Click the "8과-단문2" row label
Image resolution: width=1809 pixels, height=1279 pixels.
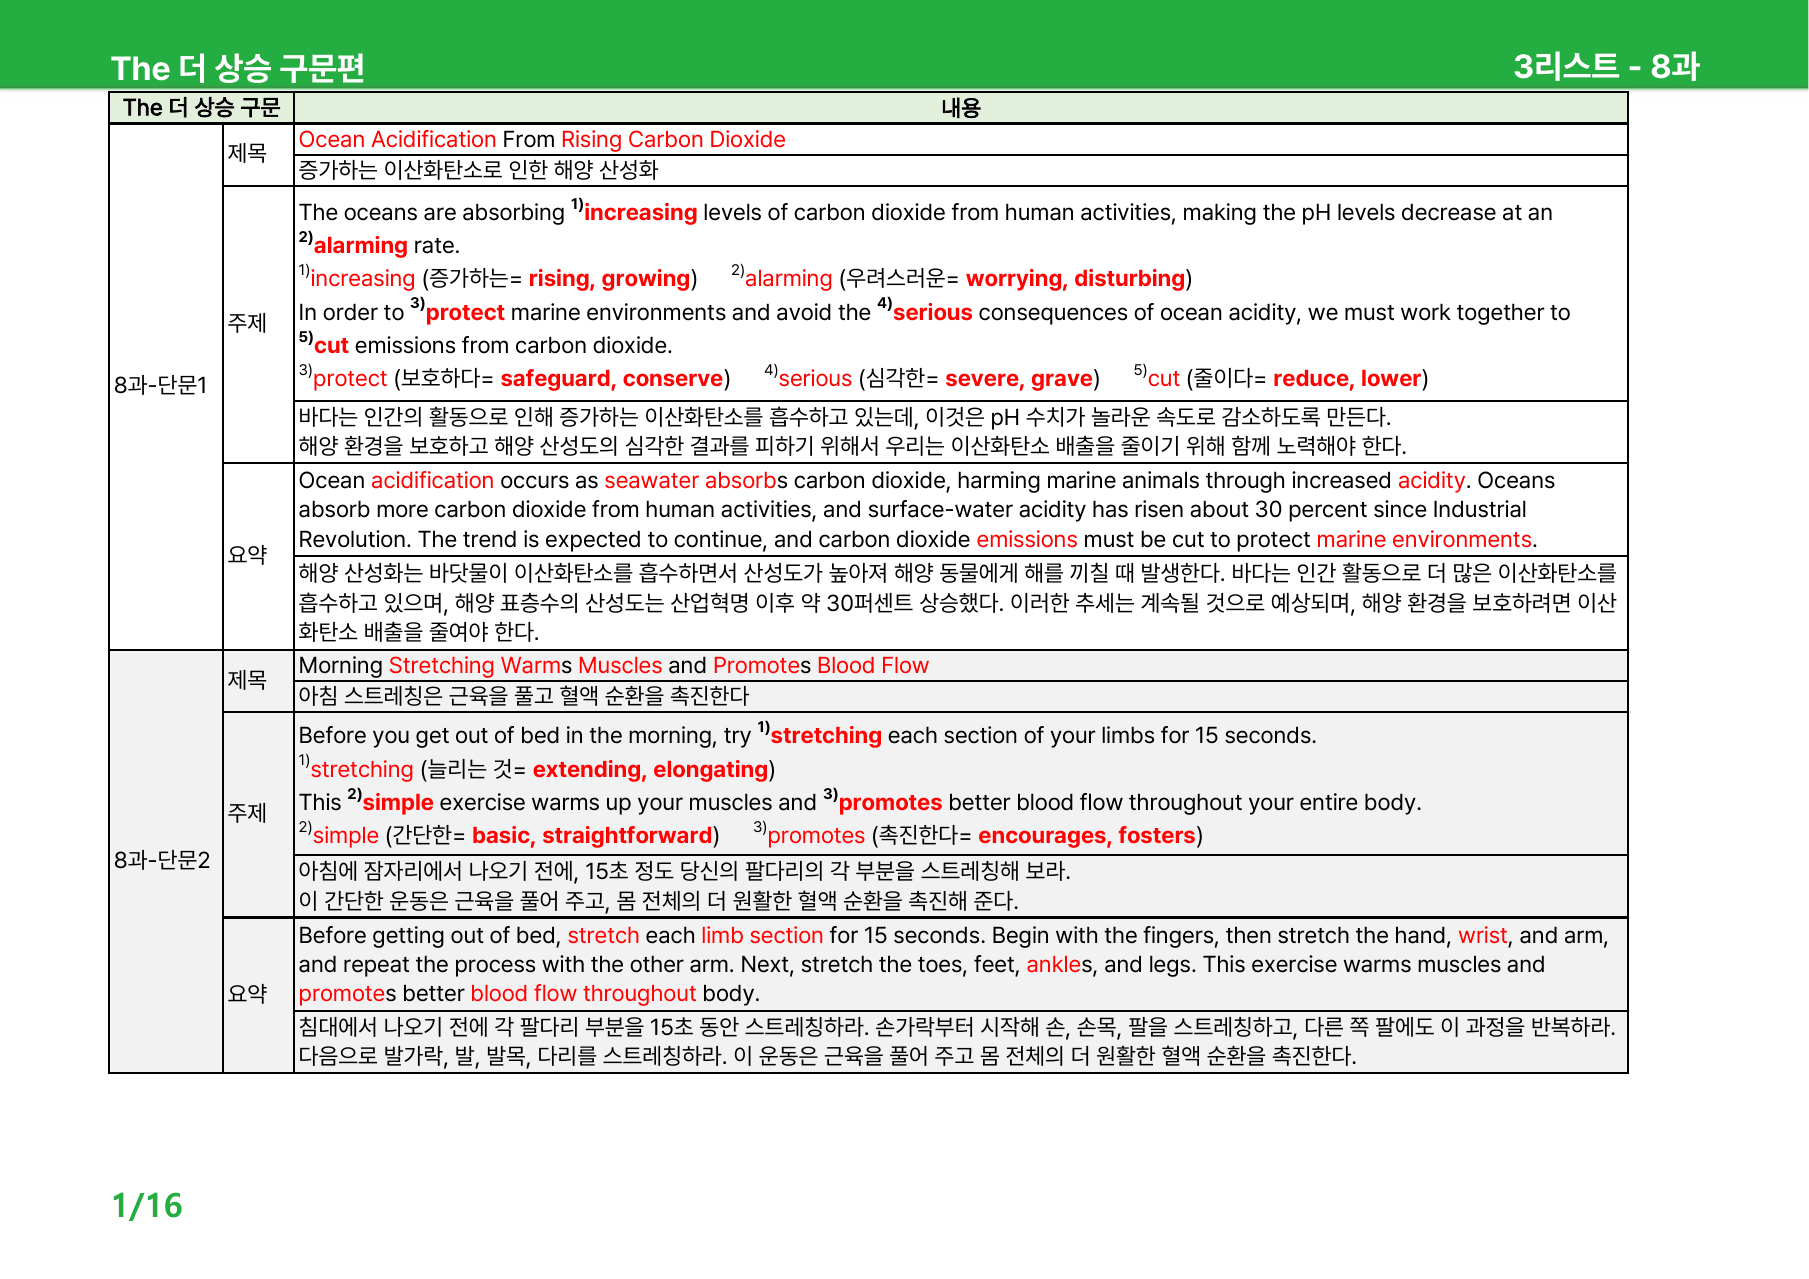tap(162, 860)
